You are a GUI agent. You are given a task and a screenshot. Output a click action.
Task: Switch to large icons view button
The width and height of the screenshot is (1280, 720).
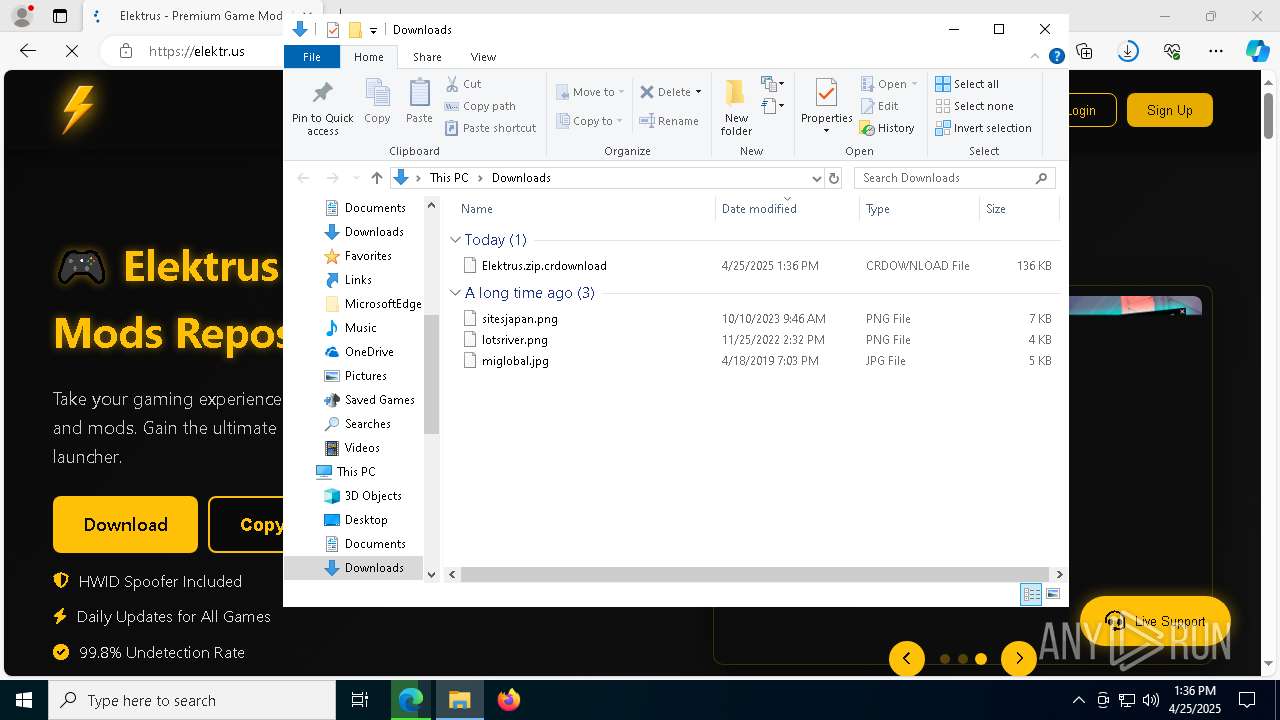1053,594
